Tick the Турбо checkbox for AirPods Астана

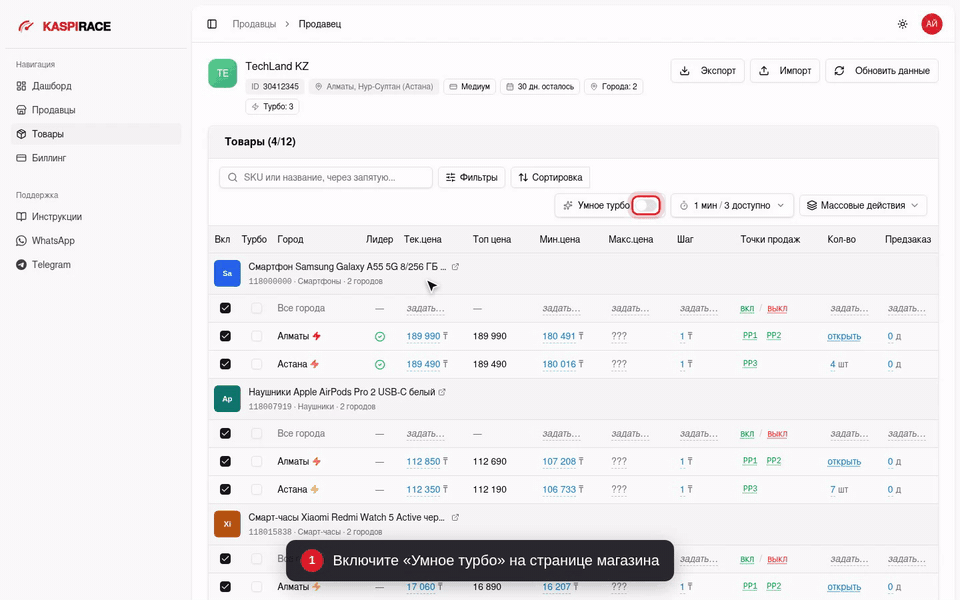(257, 489)
